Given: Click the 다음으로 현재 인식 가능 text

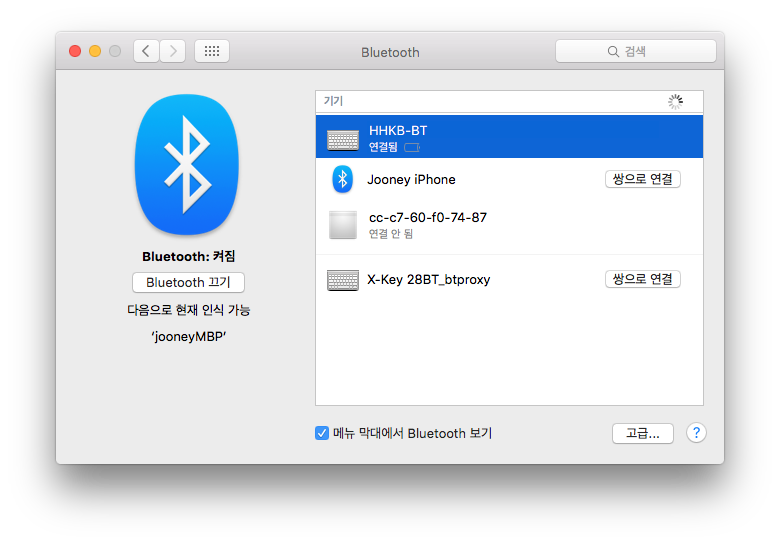Looking at the screenshot, I should pyautogui.click(x=189, y=310).
